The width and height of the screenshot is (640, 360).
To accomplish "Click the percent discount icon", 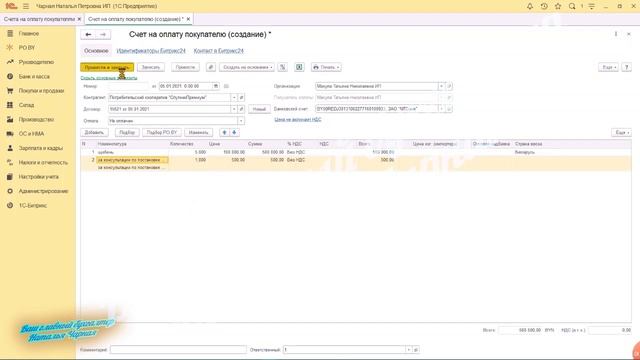I will pyautogui.click(x=282, y=67).
